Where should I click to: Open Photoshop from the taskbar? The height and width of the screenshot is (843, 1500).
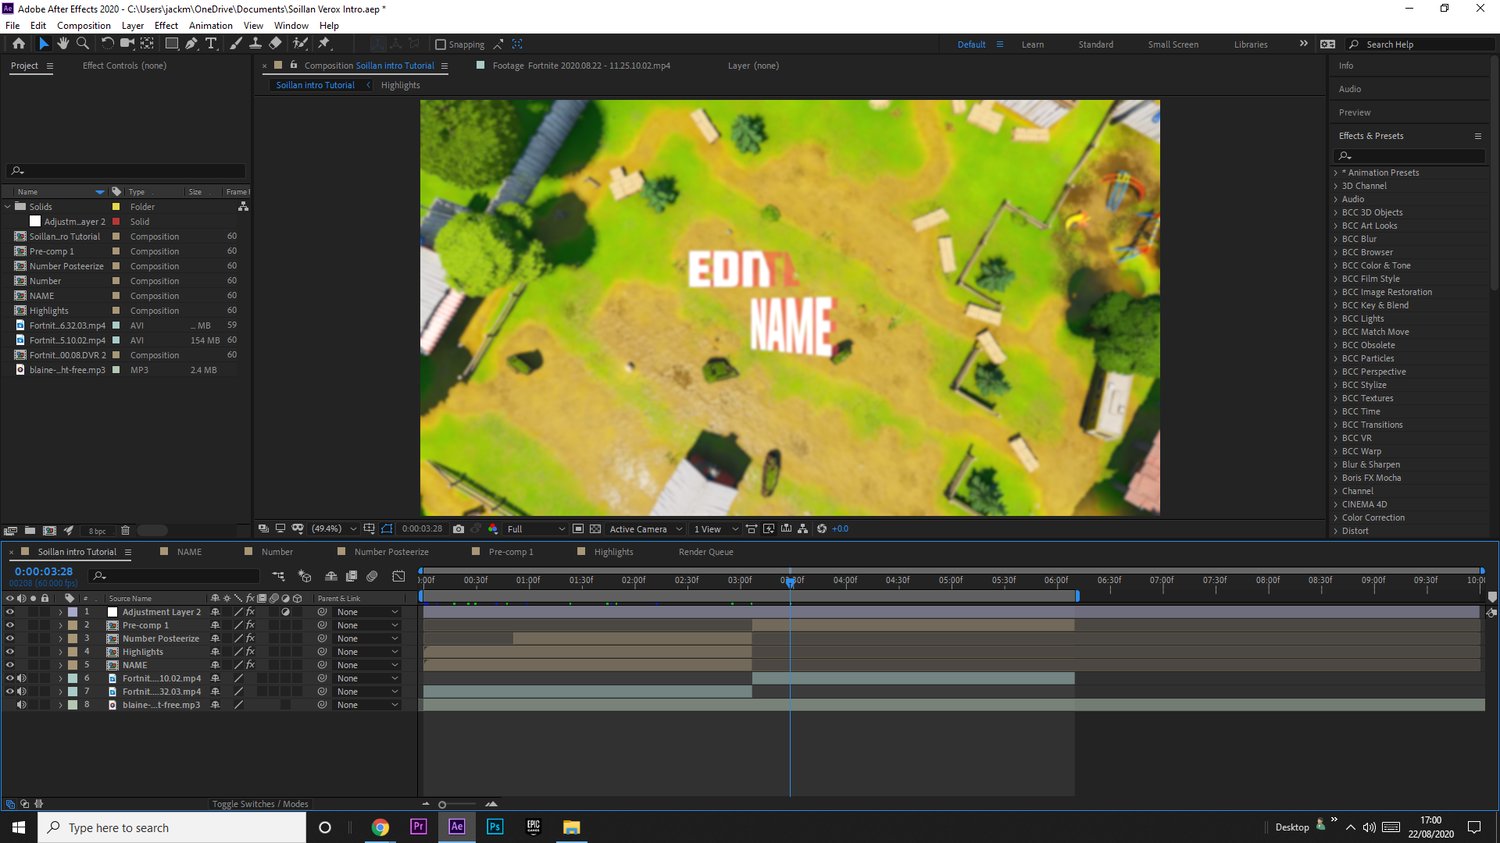pyautogui.click(x=495, y=827)
